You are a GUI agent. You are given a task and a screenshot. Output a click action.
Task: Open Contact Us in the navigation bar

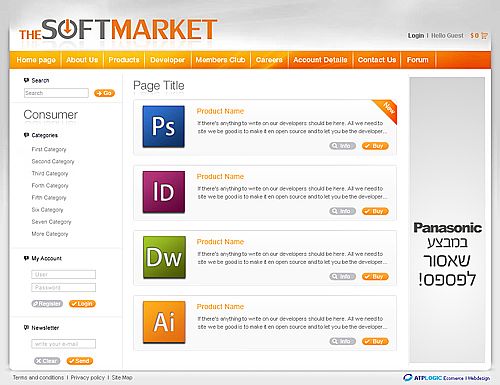pos(377,60)
